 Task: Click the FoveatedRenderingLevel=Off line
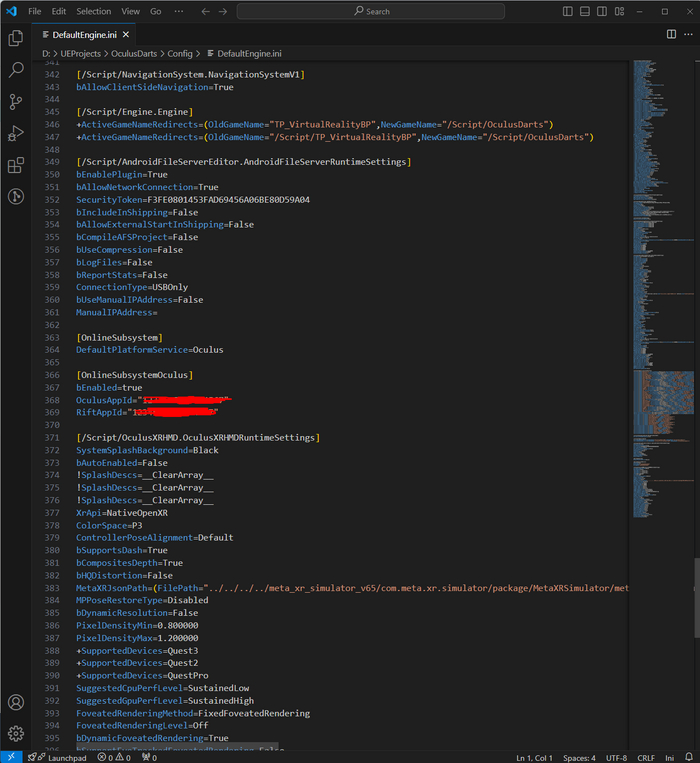click(x=142, y=726)
